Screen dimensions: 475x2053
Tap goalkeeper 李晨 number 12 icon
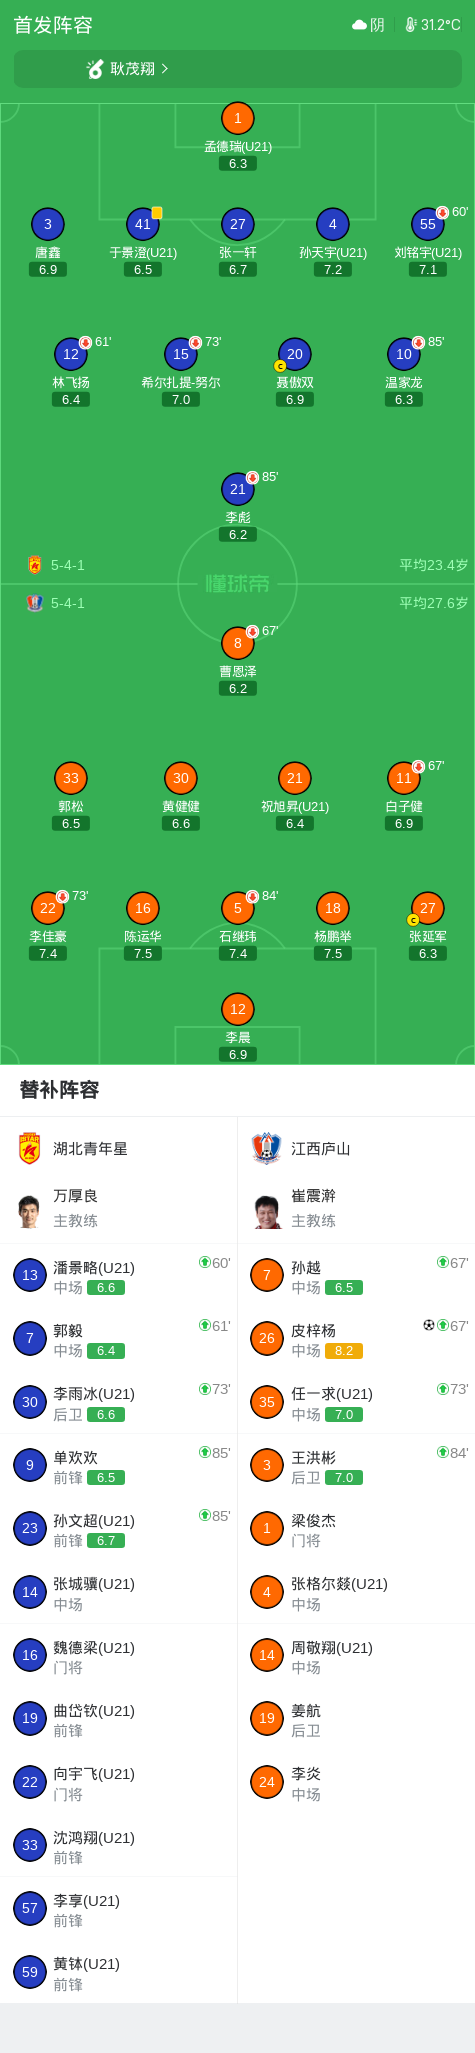pos(238,1010)
